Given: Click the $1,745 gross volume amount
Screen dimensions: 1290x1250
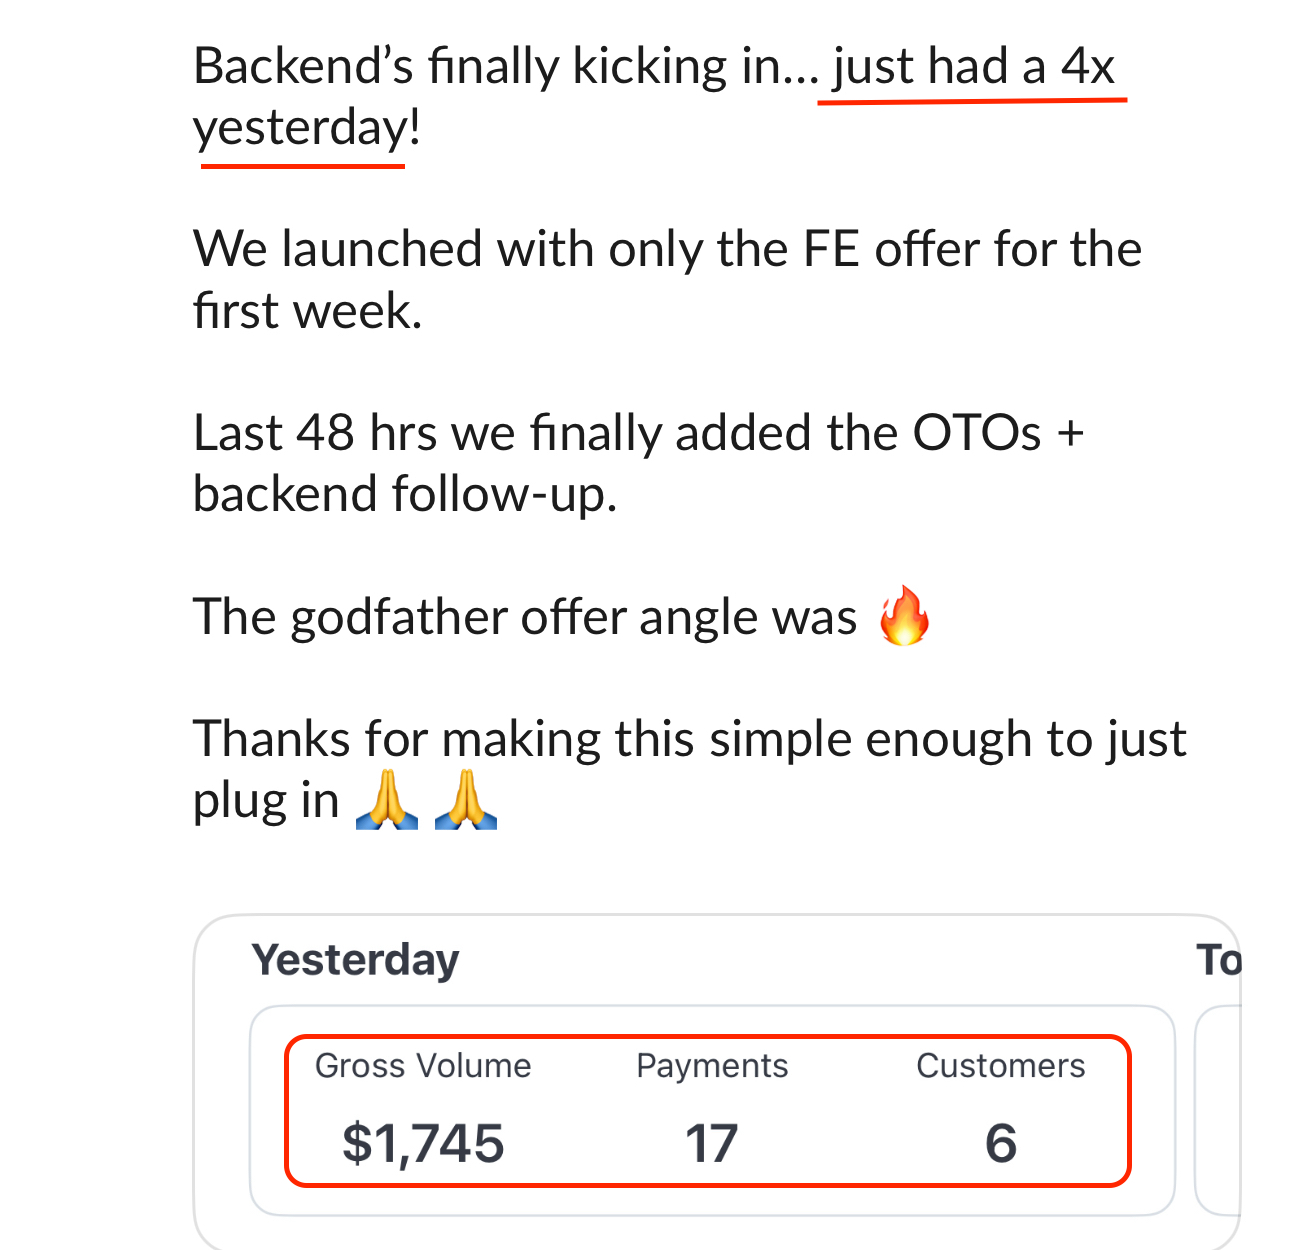Looking at the screenshot, I should (423, 1143).
